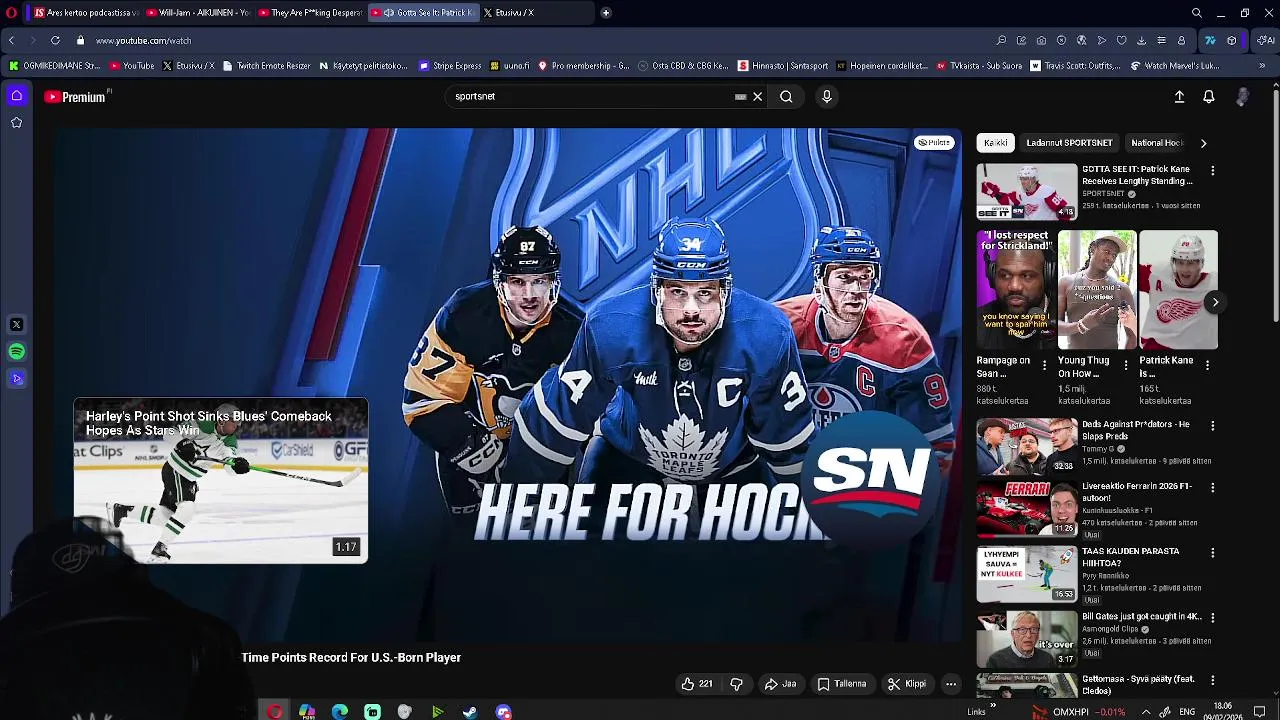This screenshot has height=720, width=1280.
Task: Switch to the Aves kertoo podcastissa tab
Action: pyautogui.click(x=85, y=13)
